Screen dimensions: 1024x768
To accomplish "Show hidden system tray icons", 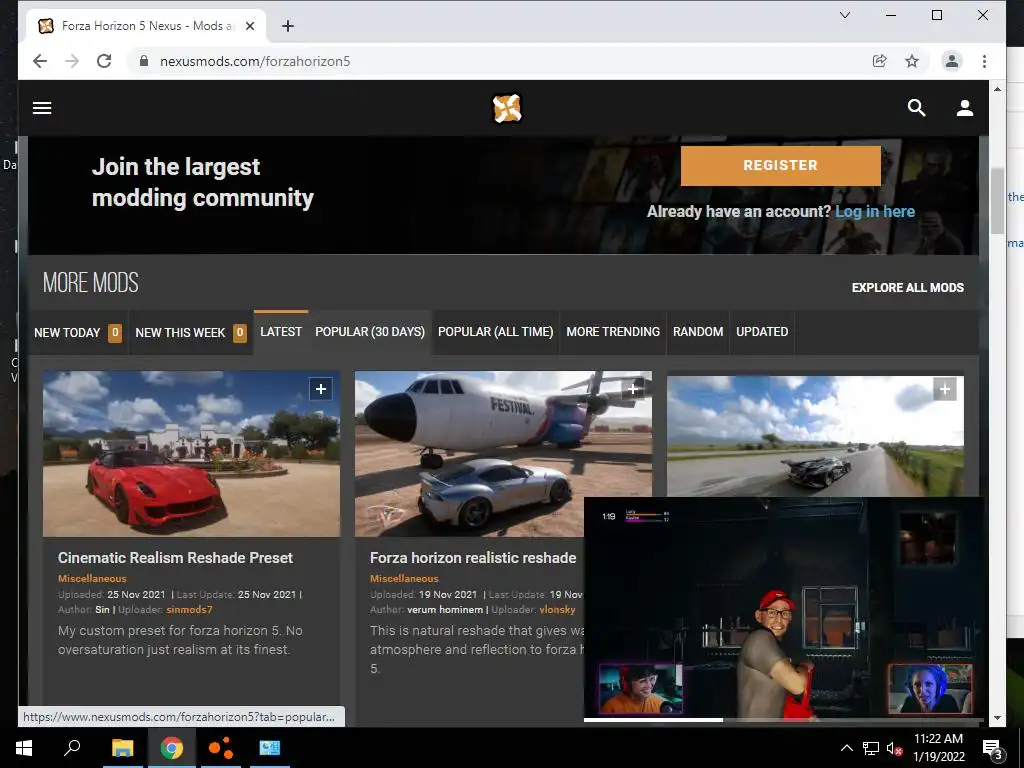I will tap(846, 748).
